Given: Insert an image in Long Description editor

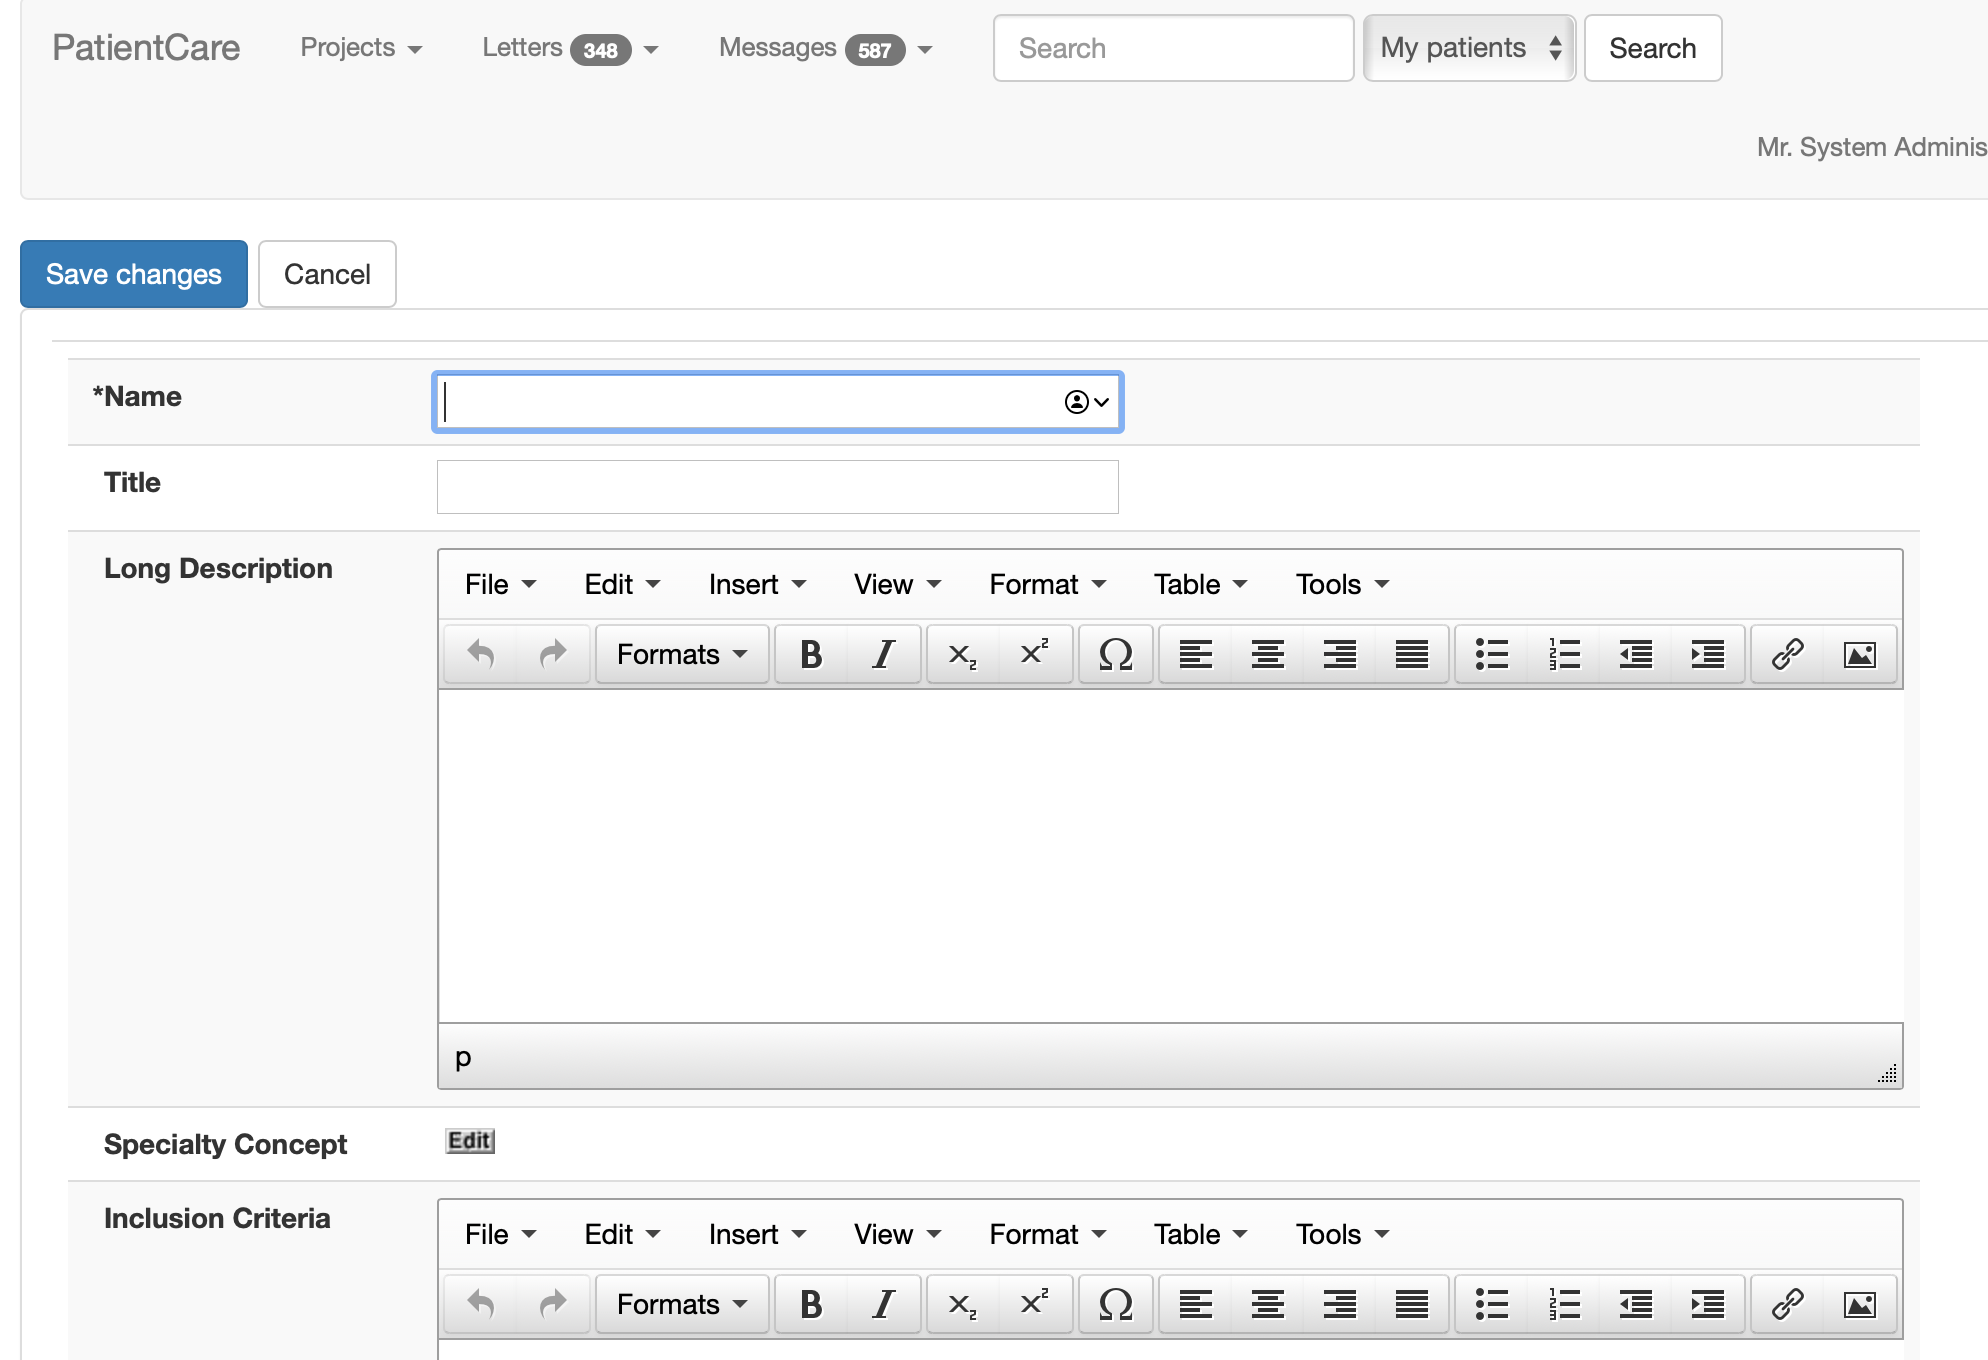Looking at the screenshot, I should pyautogui.click(x=1859, y=654).
